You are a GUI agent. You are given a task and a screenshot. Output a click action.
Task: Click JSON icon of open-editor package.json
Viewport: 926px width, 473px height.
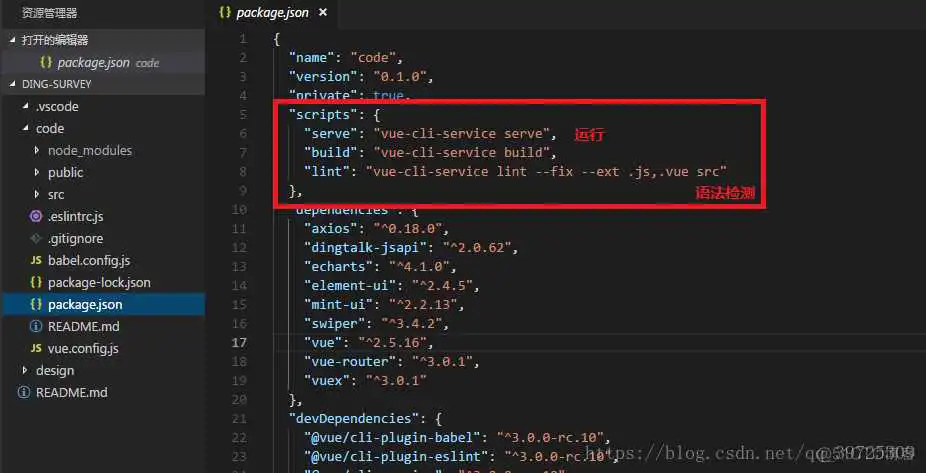coord(46,62)
